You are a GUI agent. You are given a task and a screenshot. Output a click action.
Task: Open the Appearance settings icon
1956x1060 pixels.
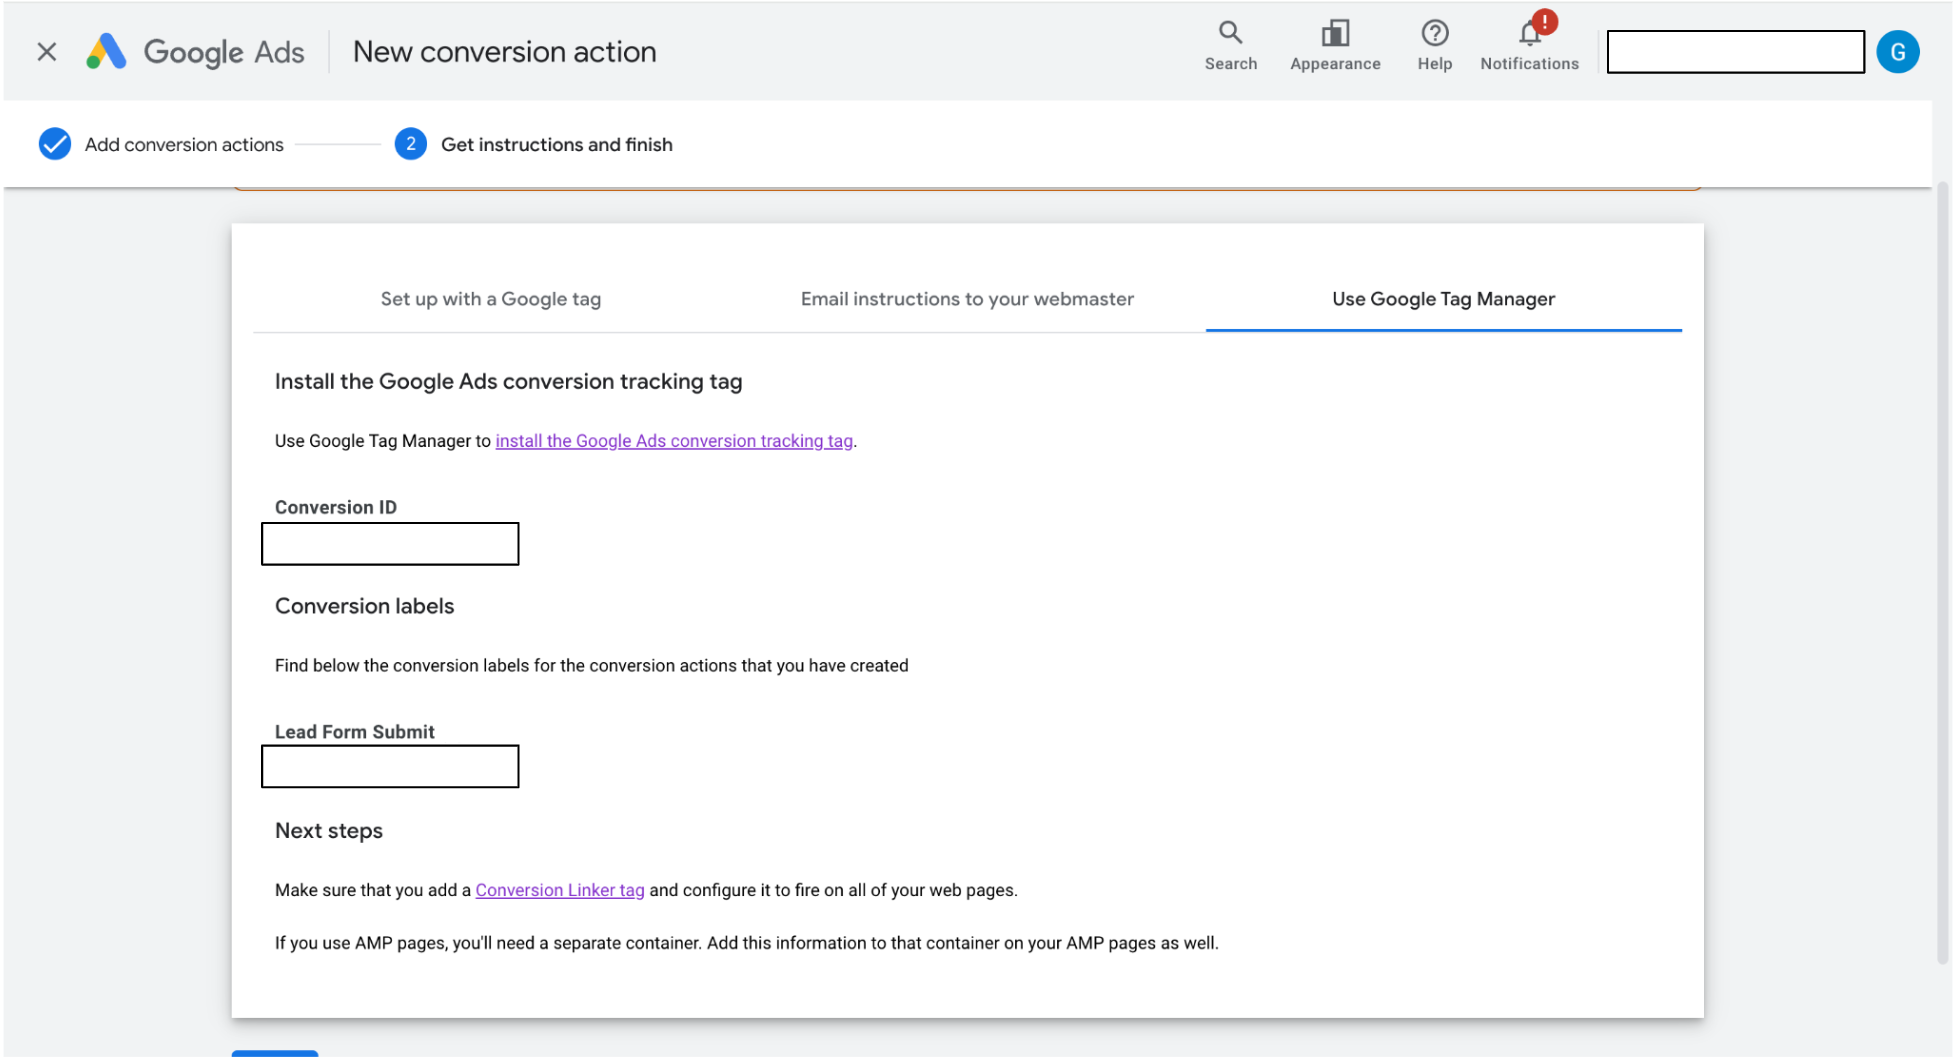point(1334,34)
